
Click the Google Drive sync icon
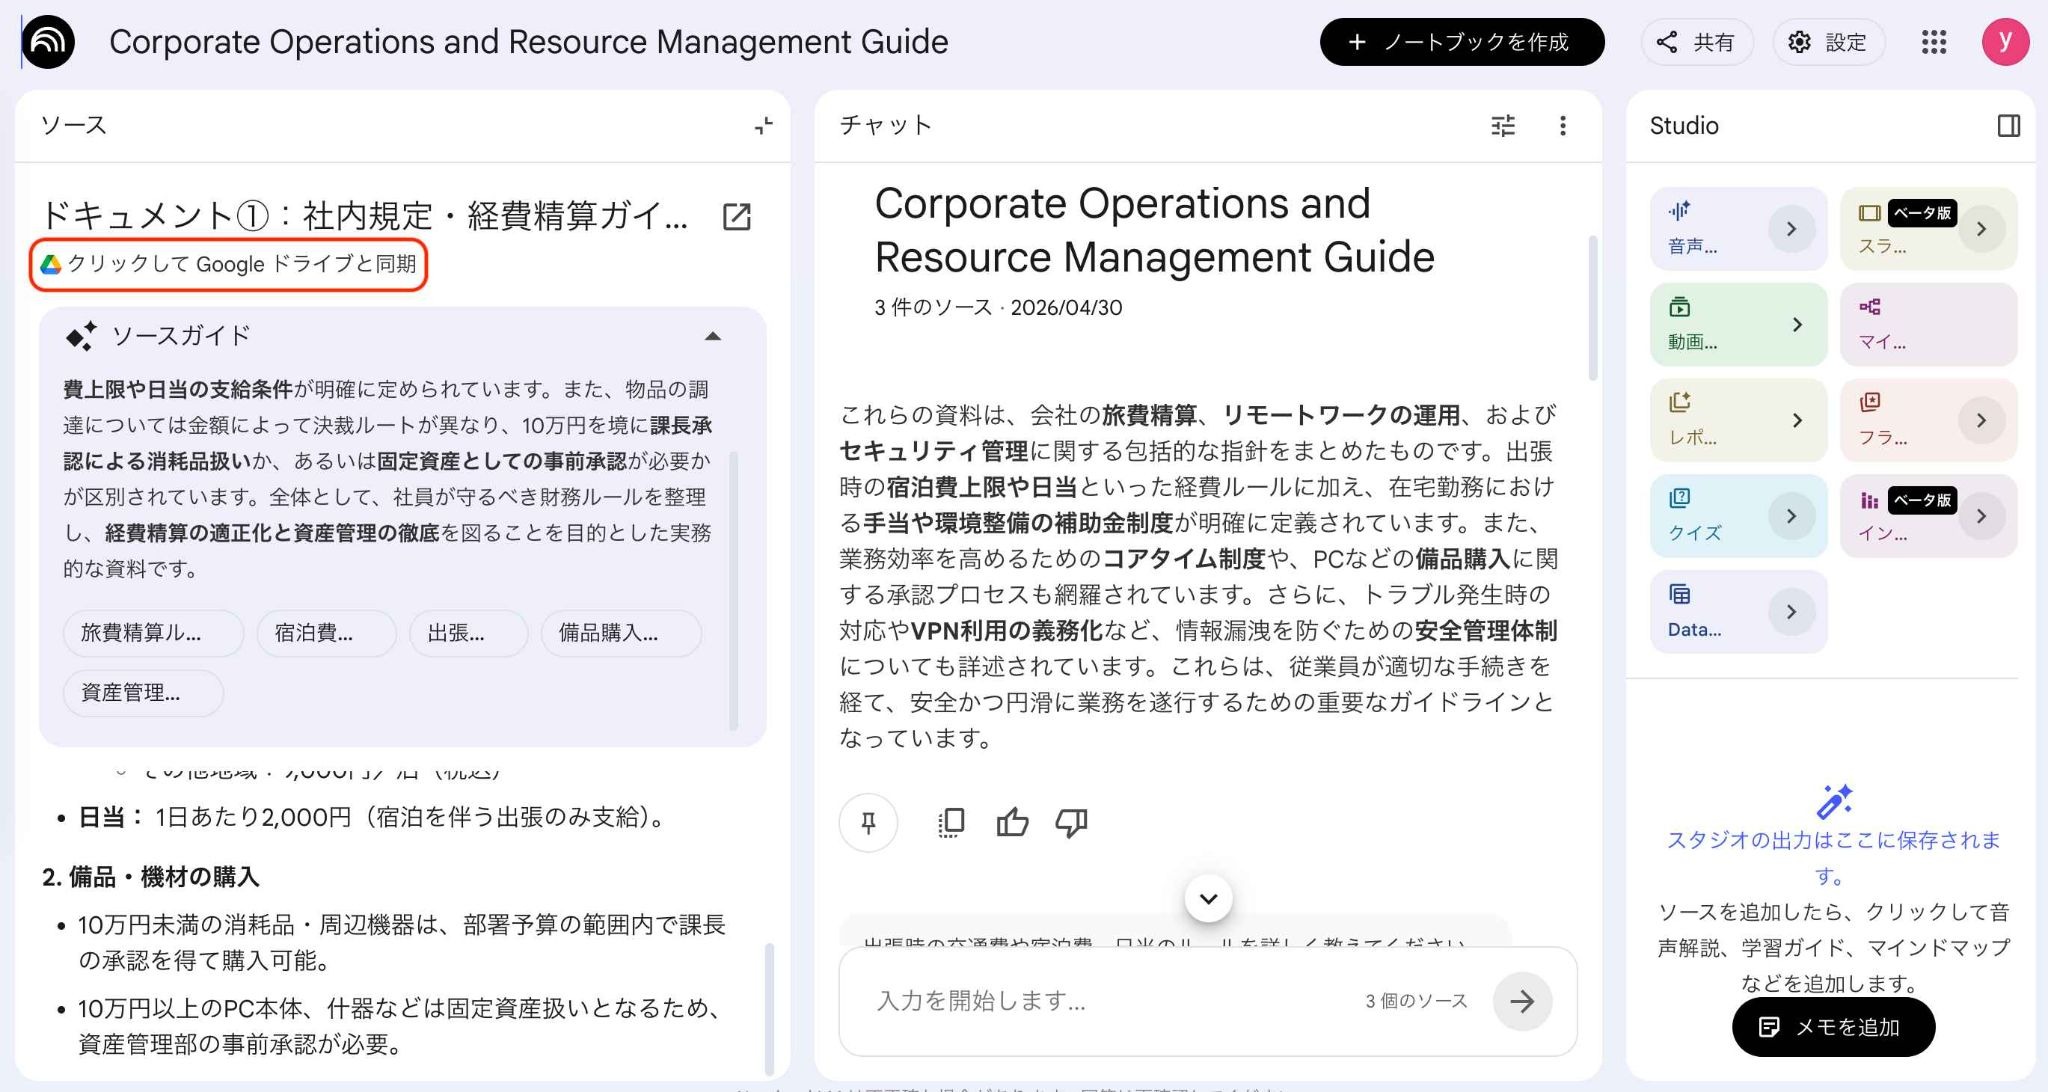(x=50, y=264)
